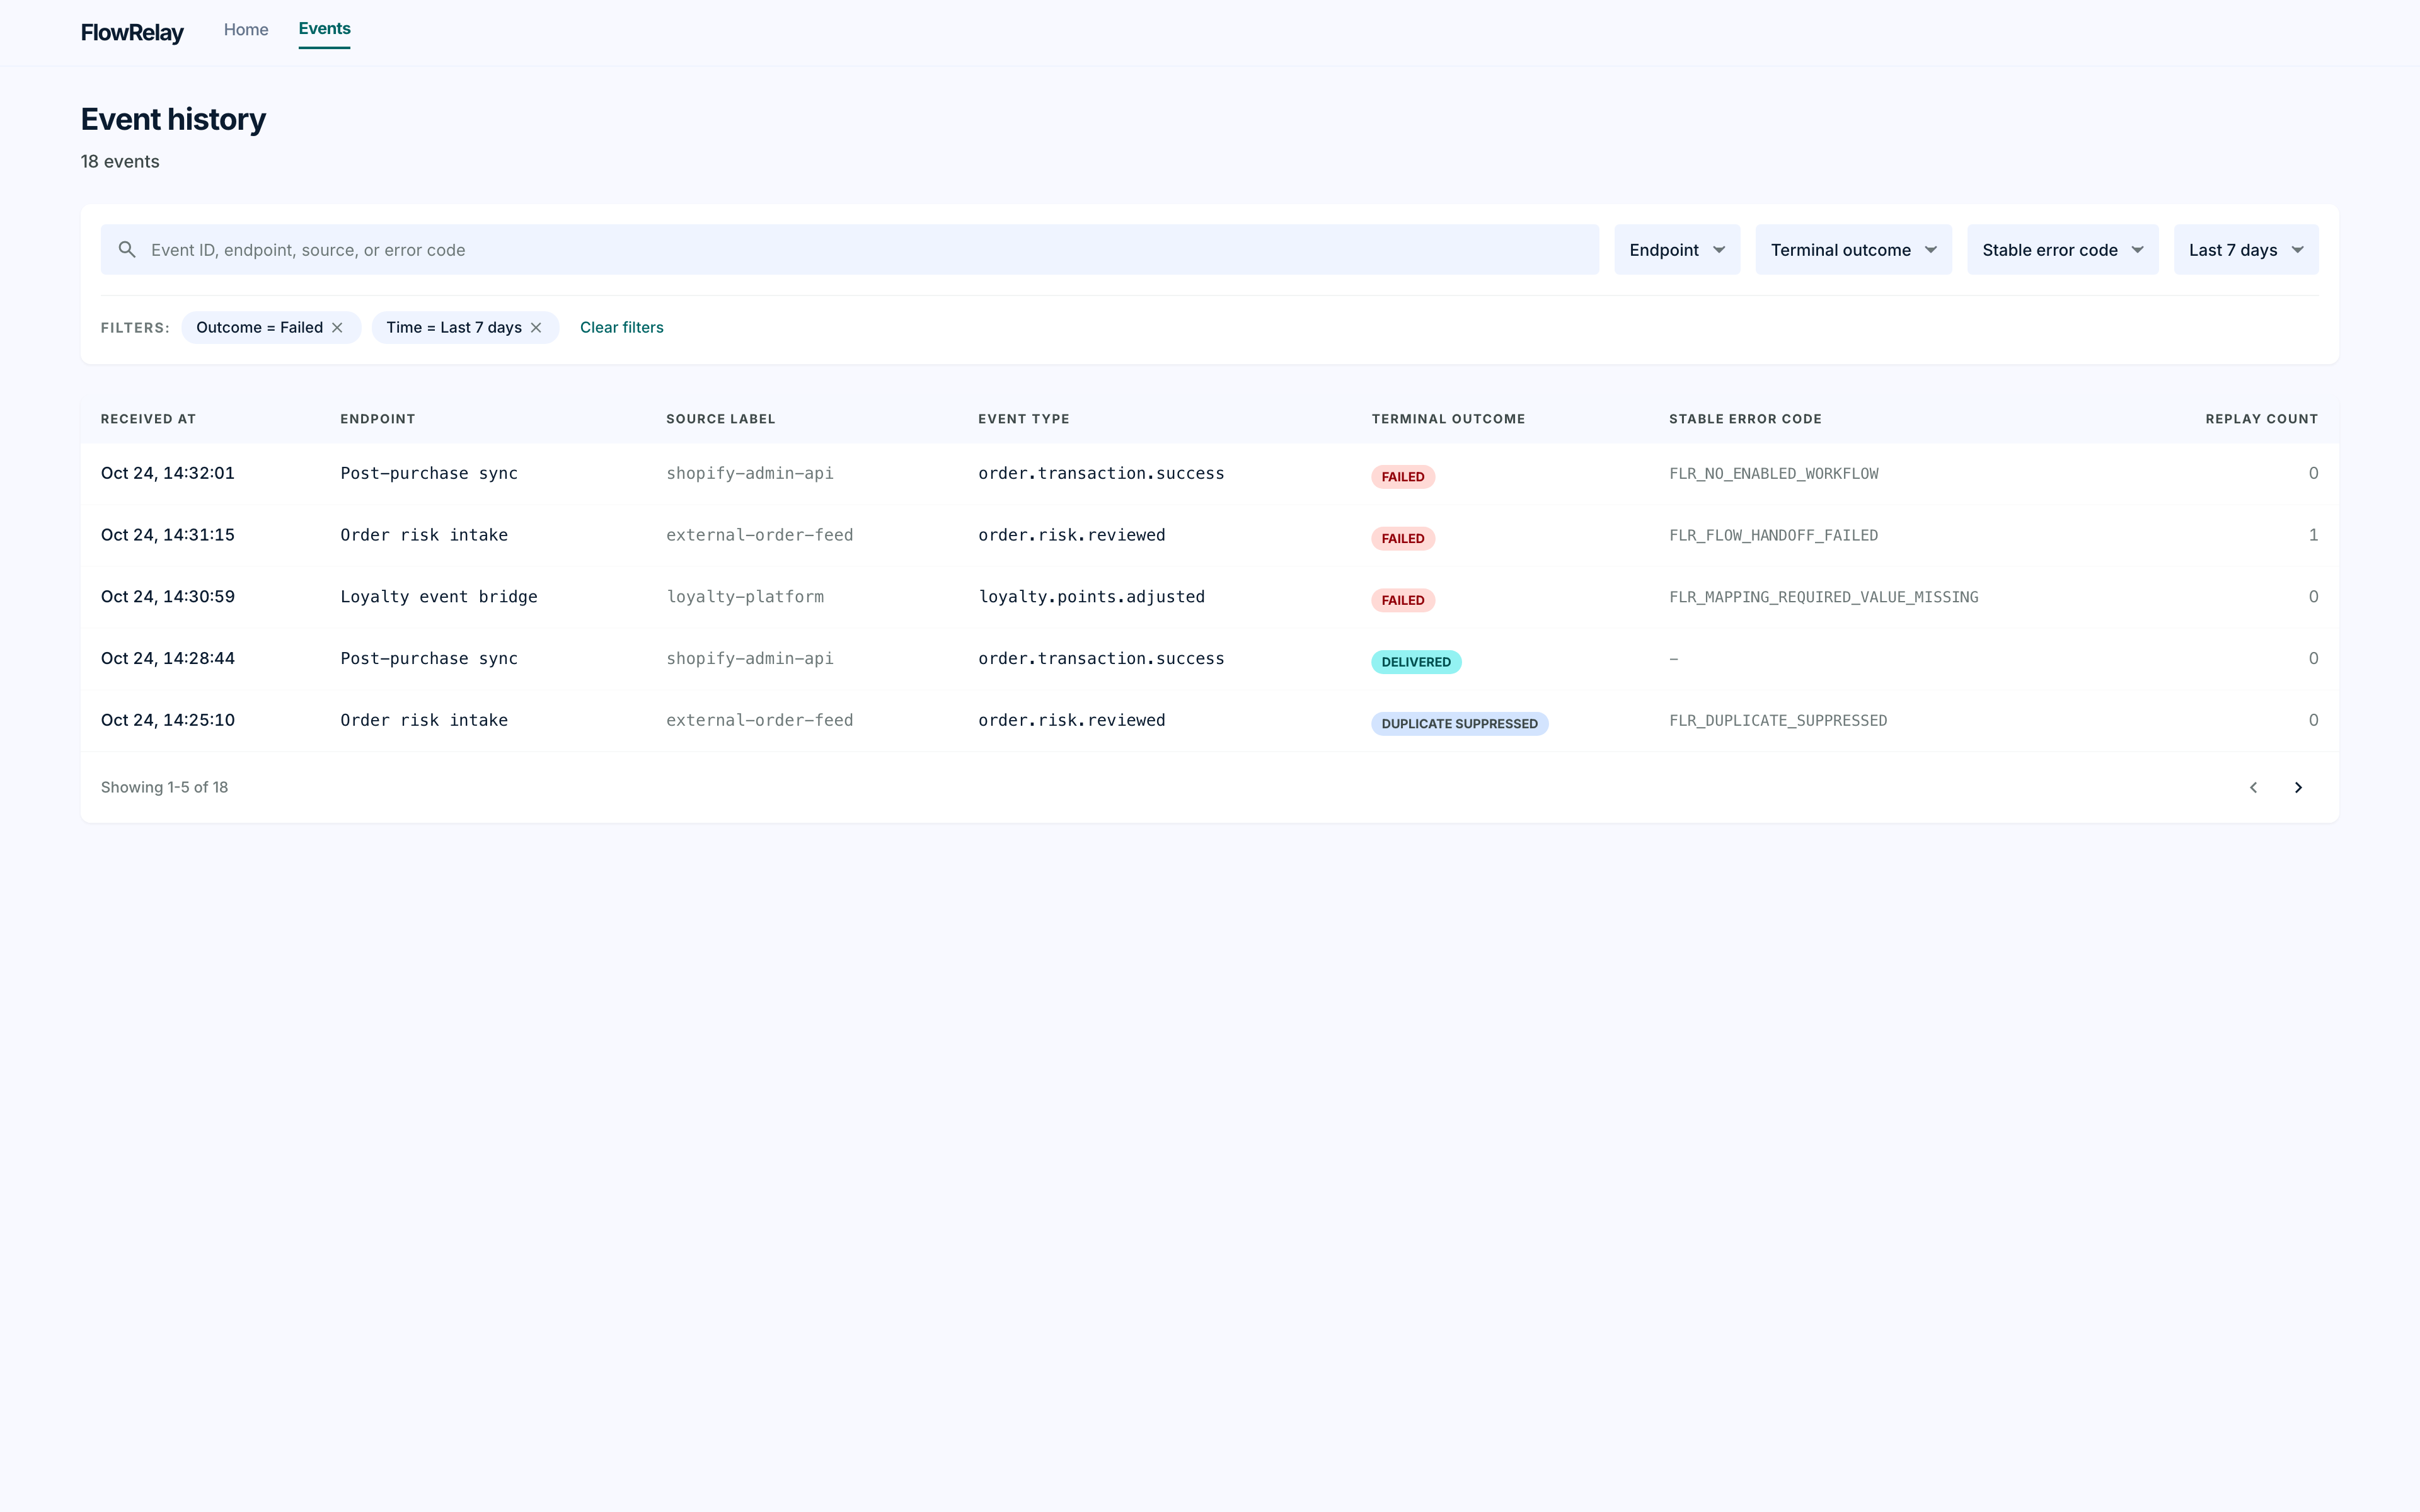Click Showing 1-5 of 18 text
The height and width of the screenshot is (1512, 2420).
pos(164,787)
